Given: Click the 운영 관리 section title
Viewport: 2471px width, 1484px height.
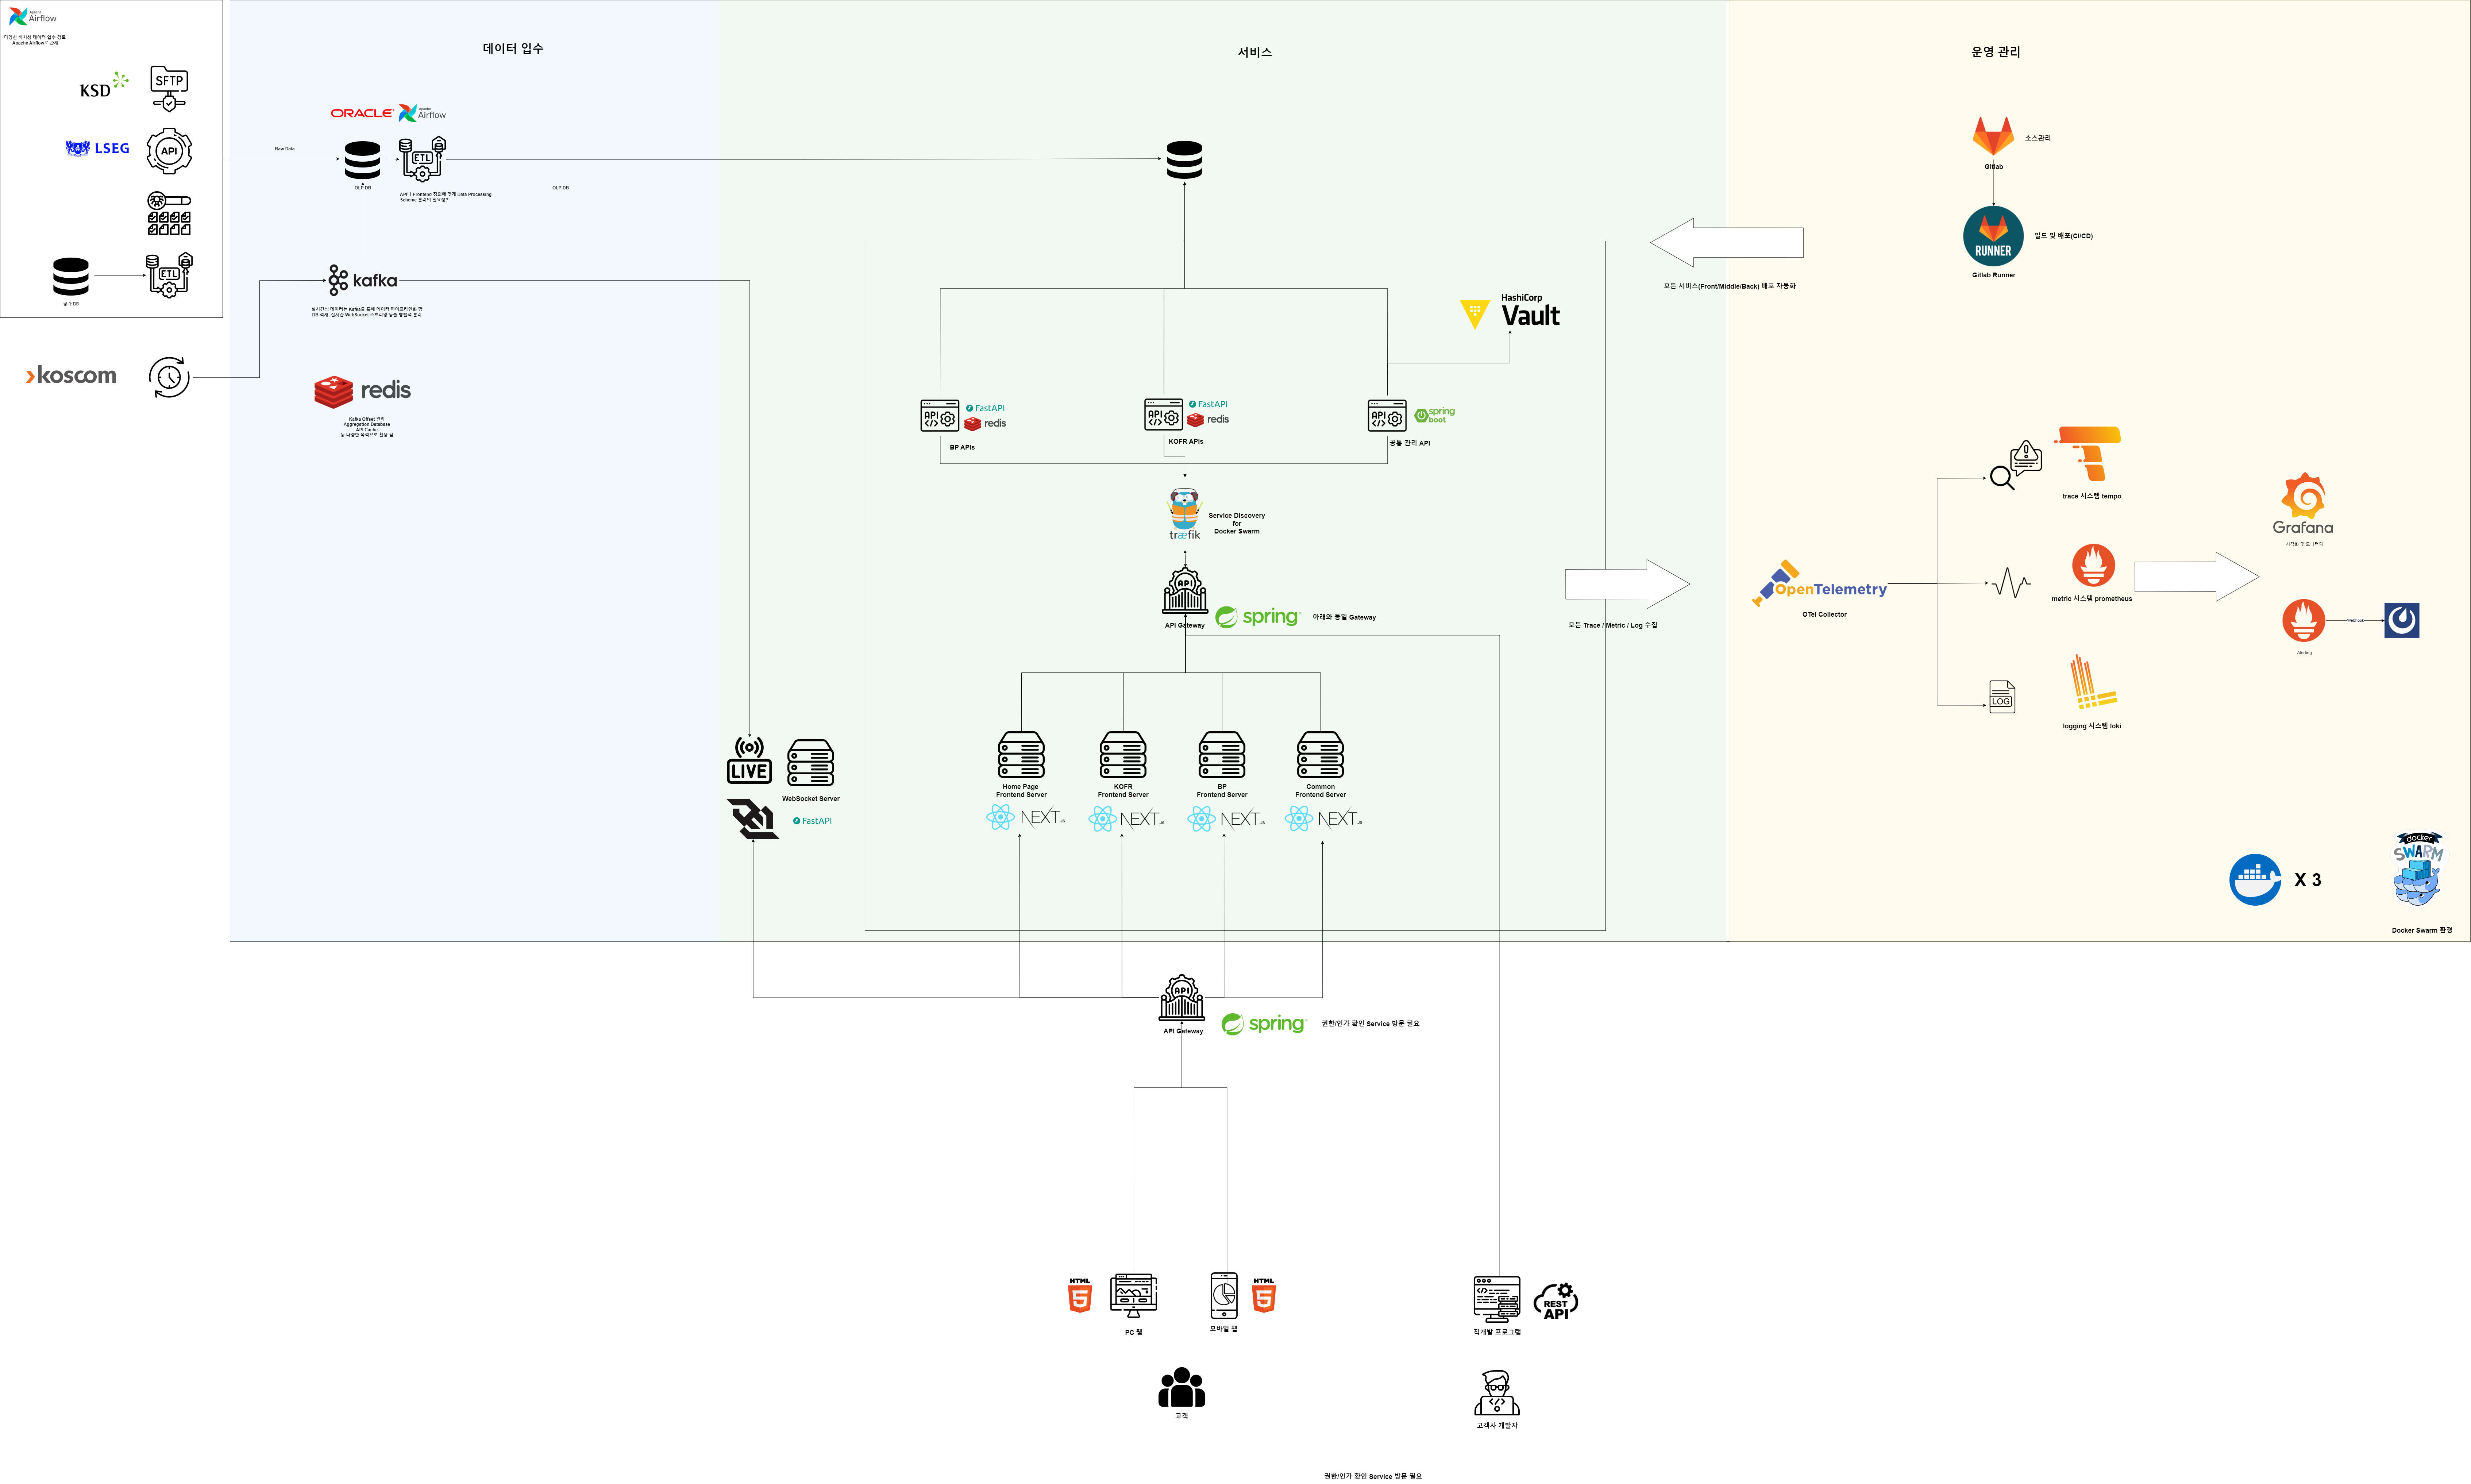Looking at the screenshot, I should (1996, 52).
